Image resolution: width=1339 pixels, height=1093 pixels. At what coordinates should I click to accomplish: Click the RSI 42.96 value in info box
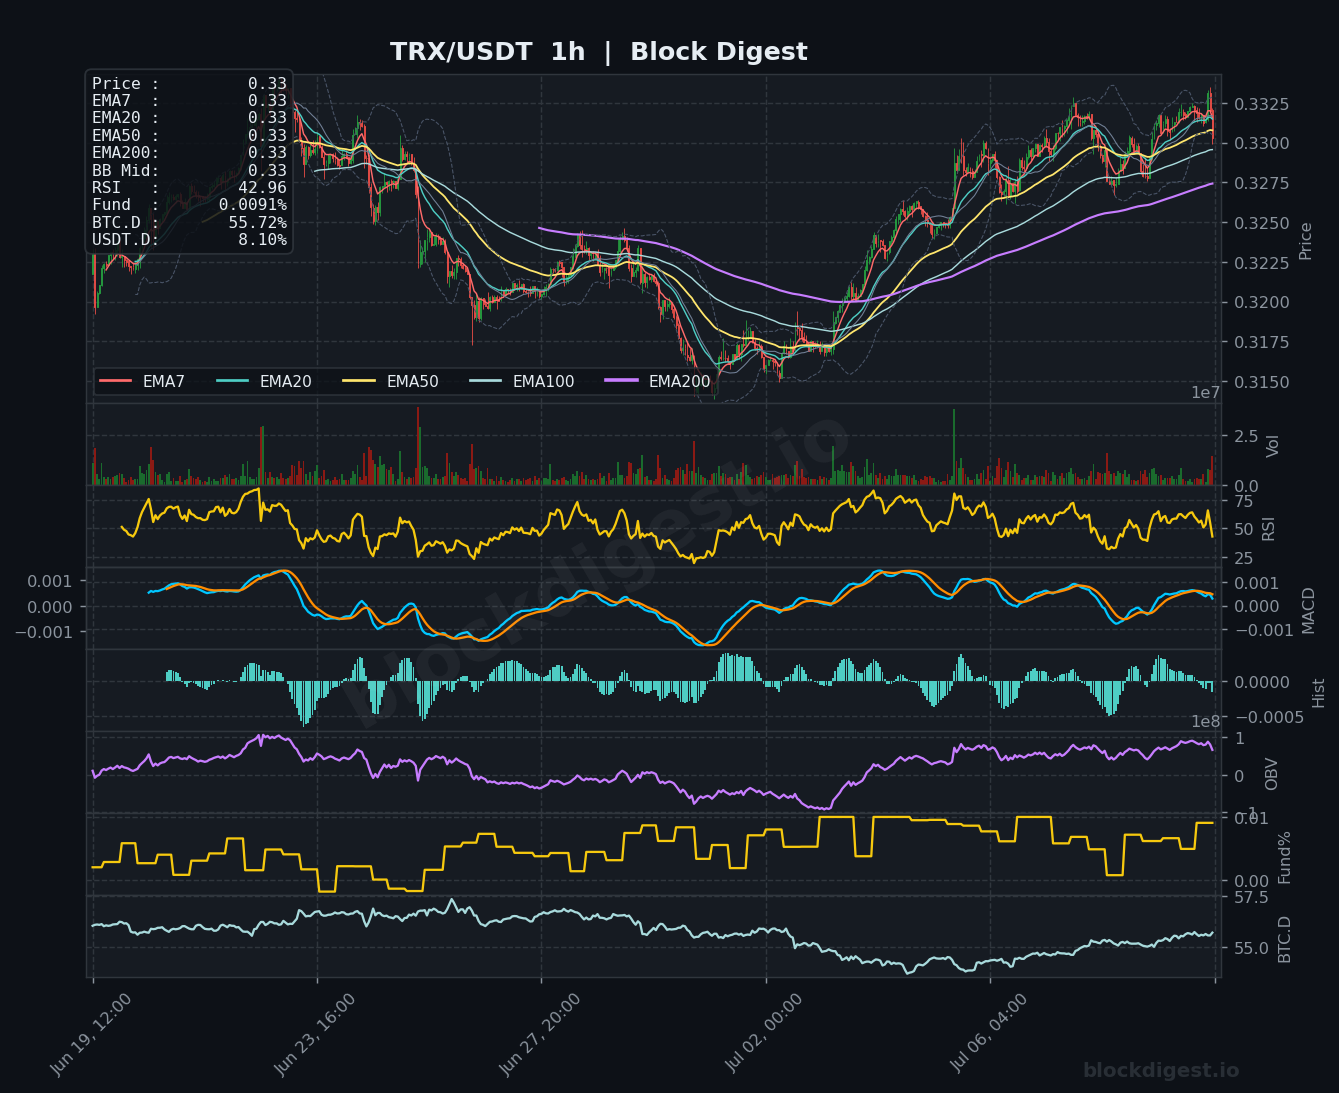[x=262, y=188]
